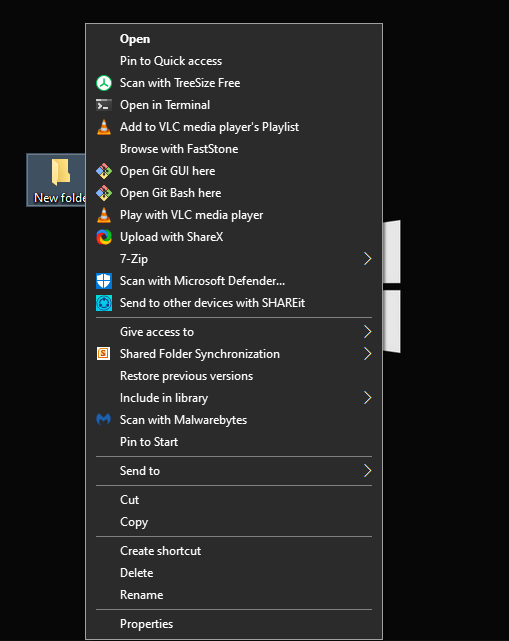Click the Git Bash diamond icon
Screen dimensions: 509x641
[x=104, y=193]
